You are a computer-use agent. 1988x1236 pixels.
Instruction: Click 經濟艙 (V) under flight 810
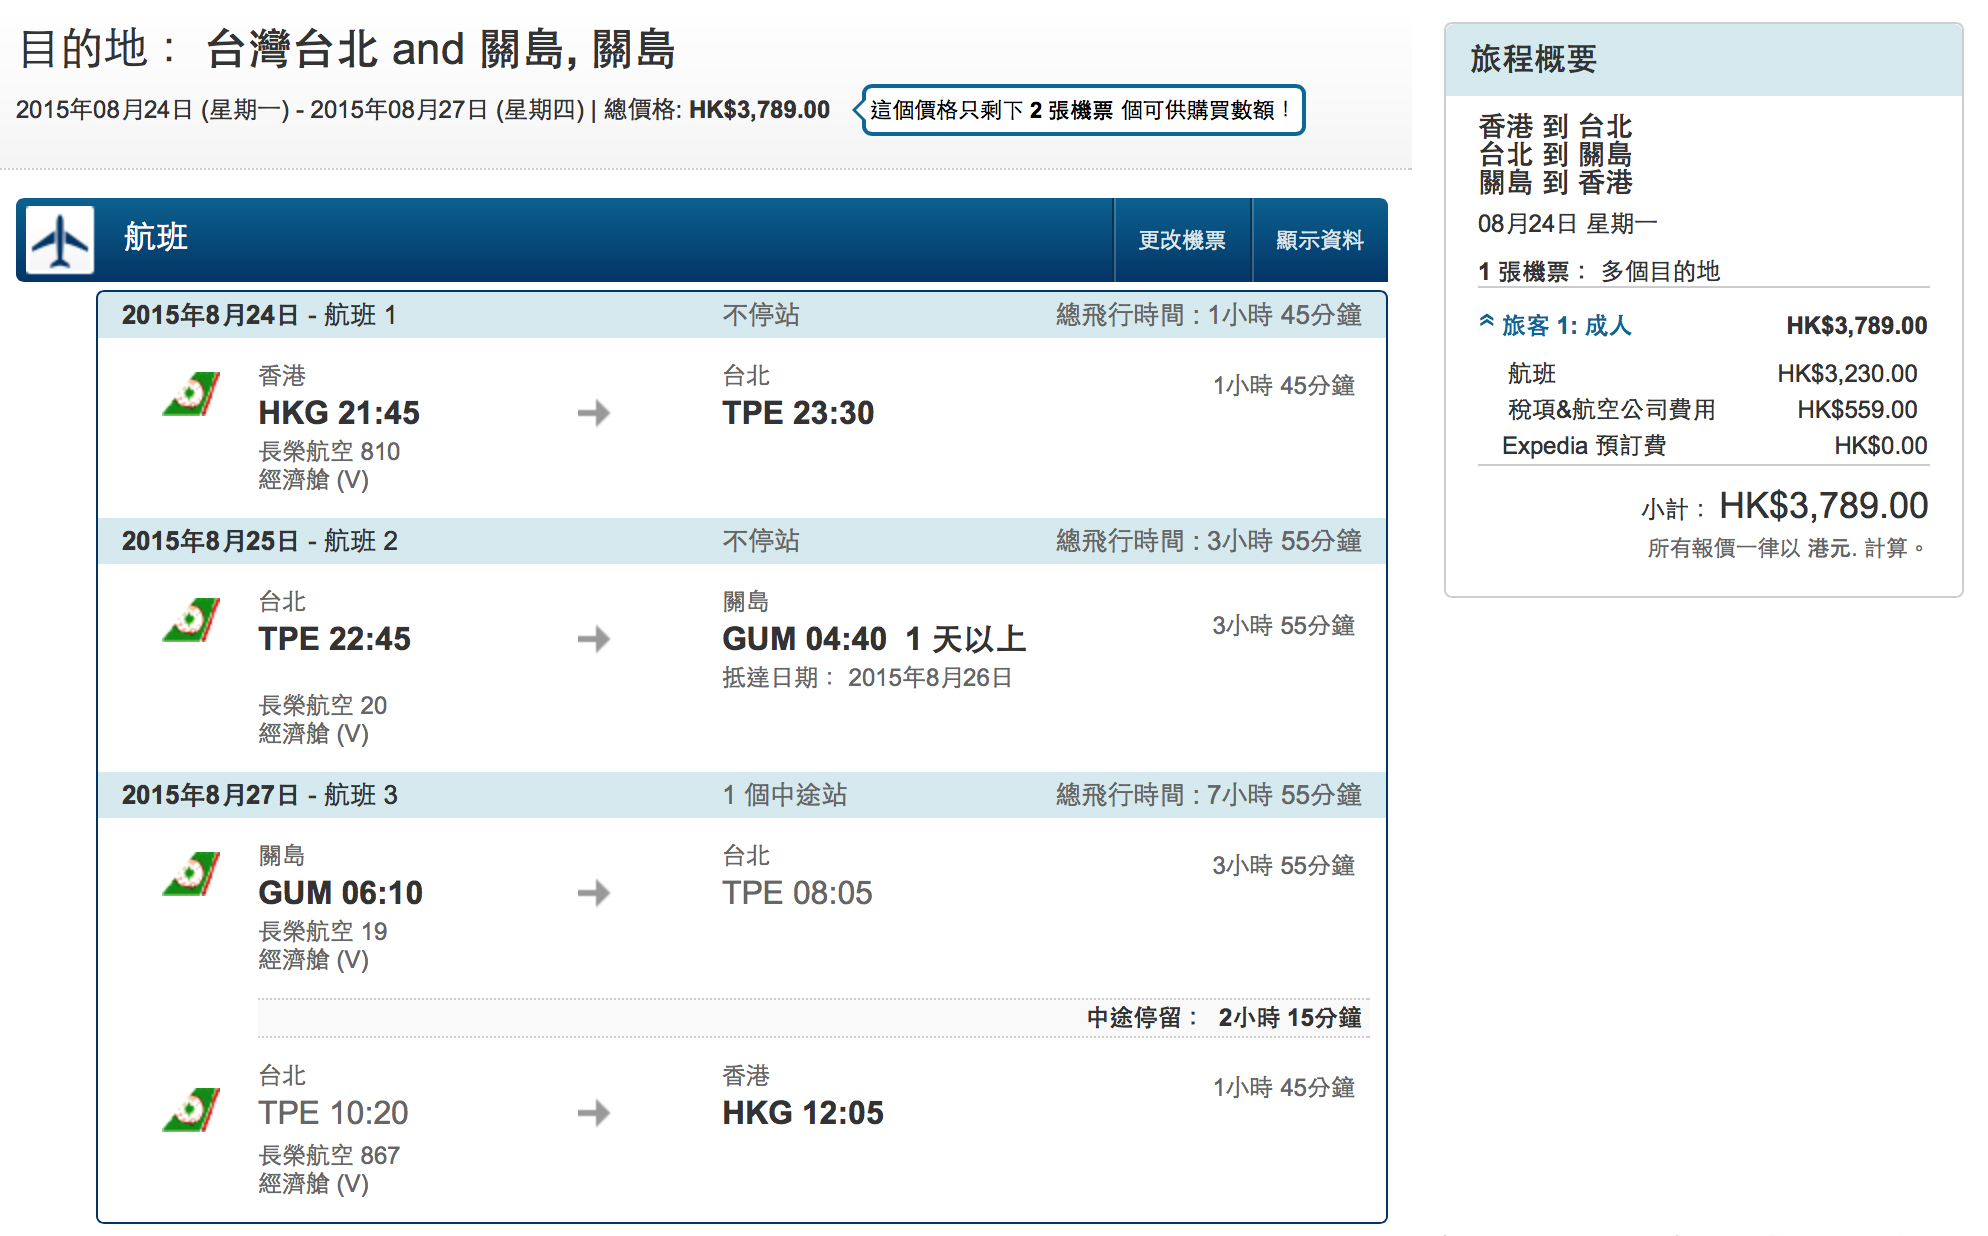point(314,480)
